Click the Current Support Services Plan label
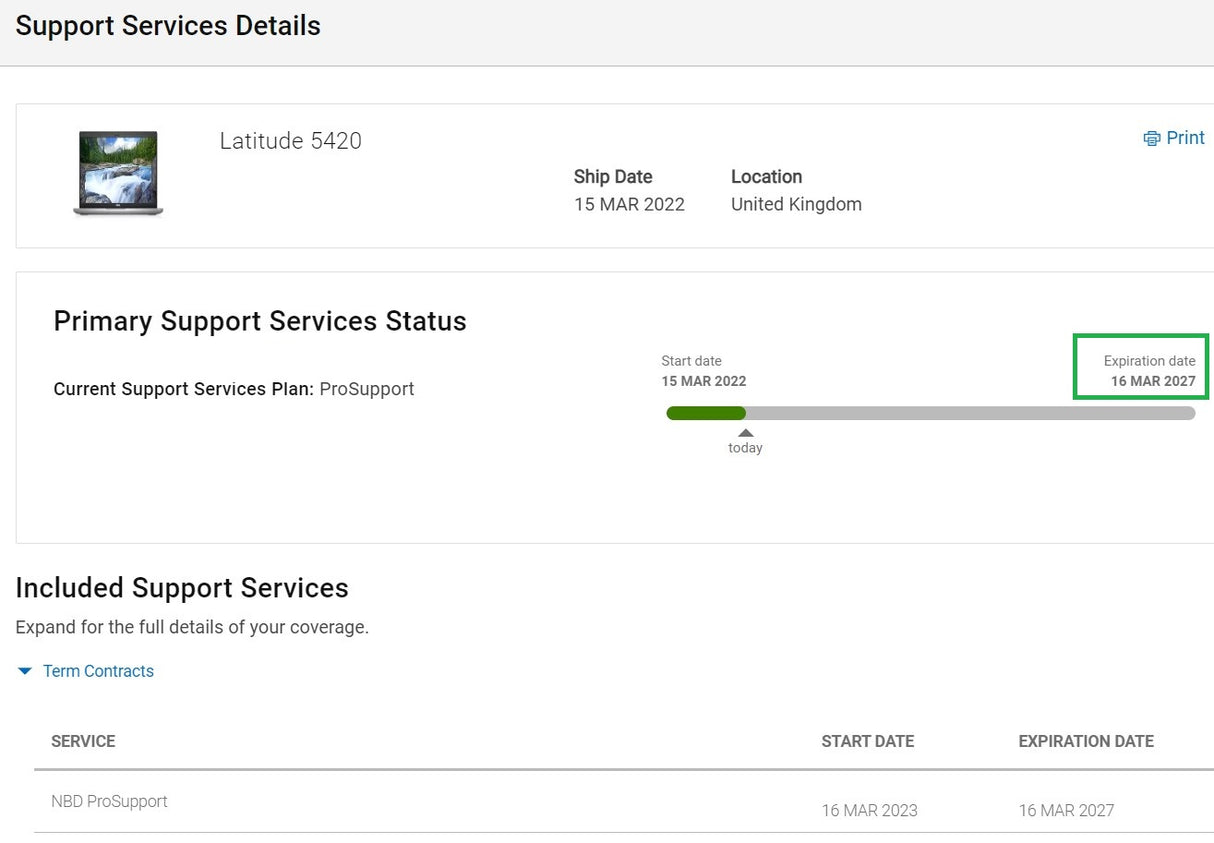The height and width of the screenshot is (843, 1214). click(184, 389)
